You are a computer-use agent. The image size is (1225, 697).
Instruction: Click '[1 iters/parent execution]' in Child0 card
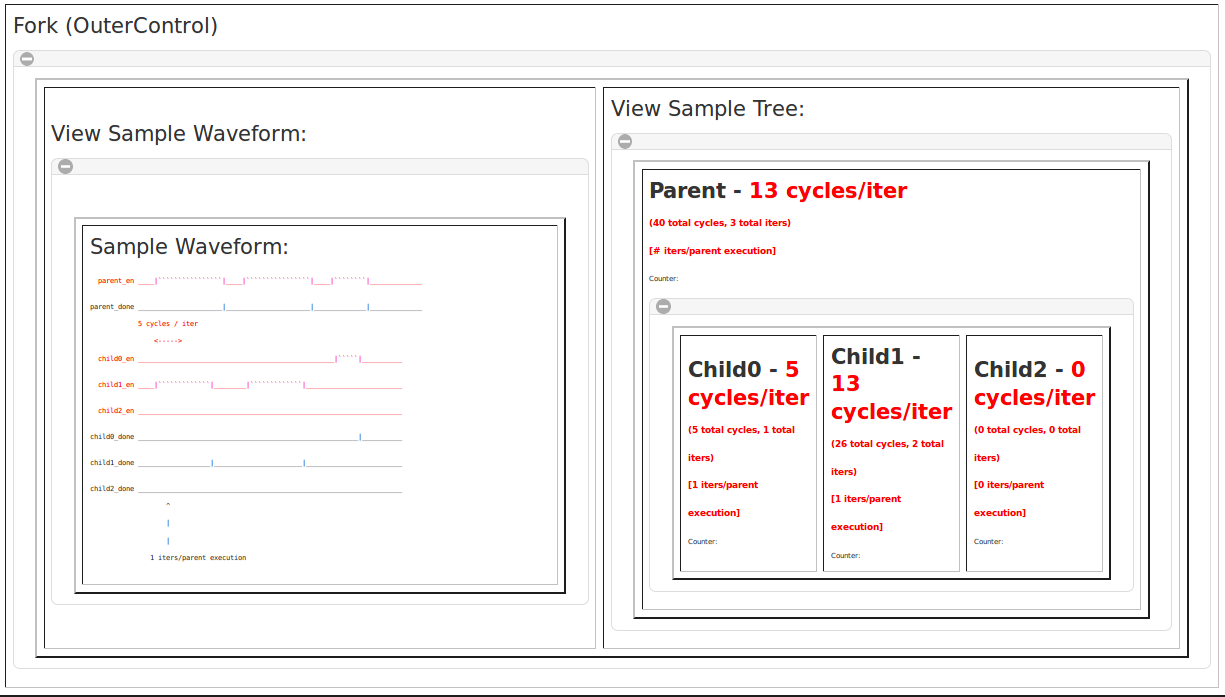coord(723,499)
